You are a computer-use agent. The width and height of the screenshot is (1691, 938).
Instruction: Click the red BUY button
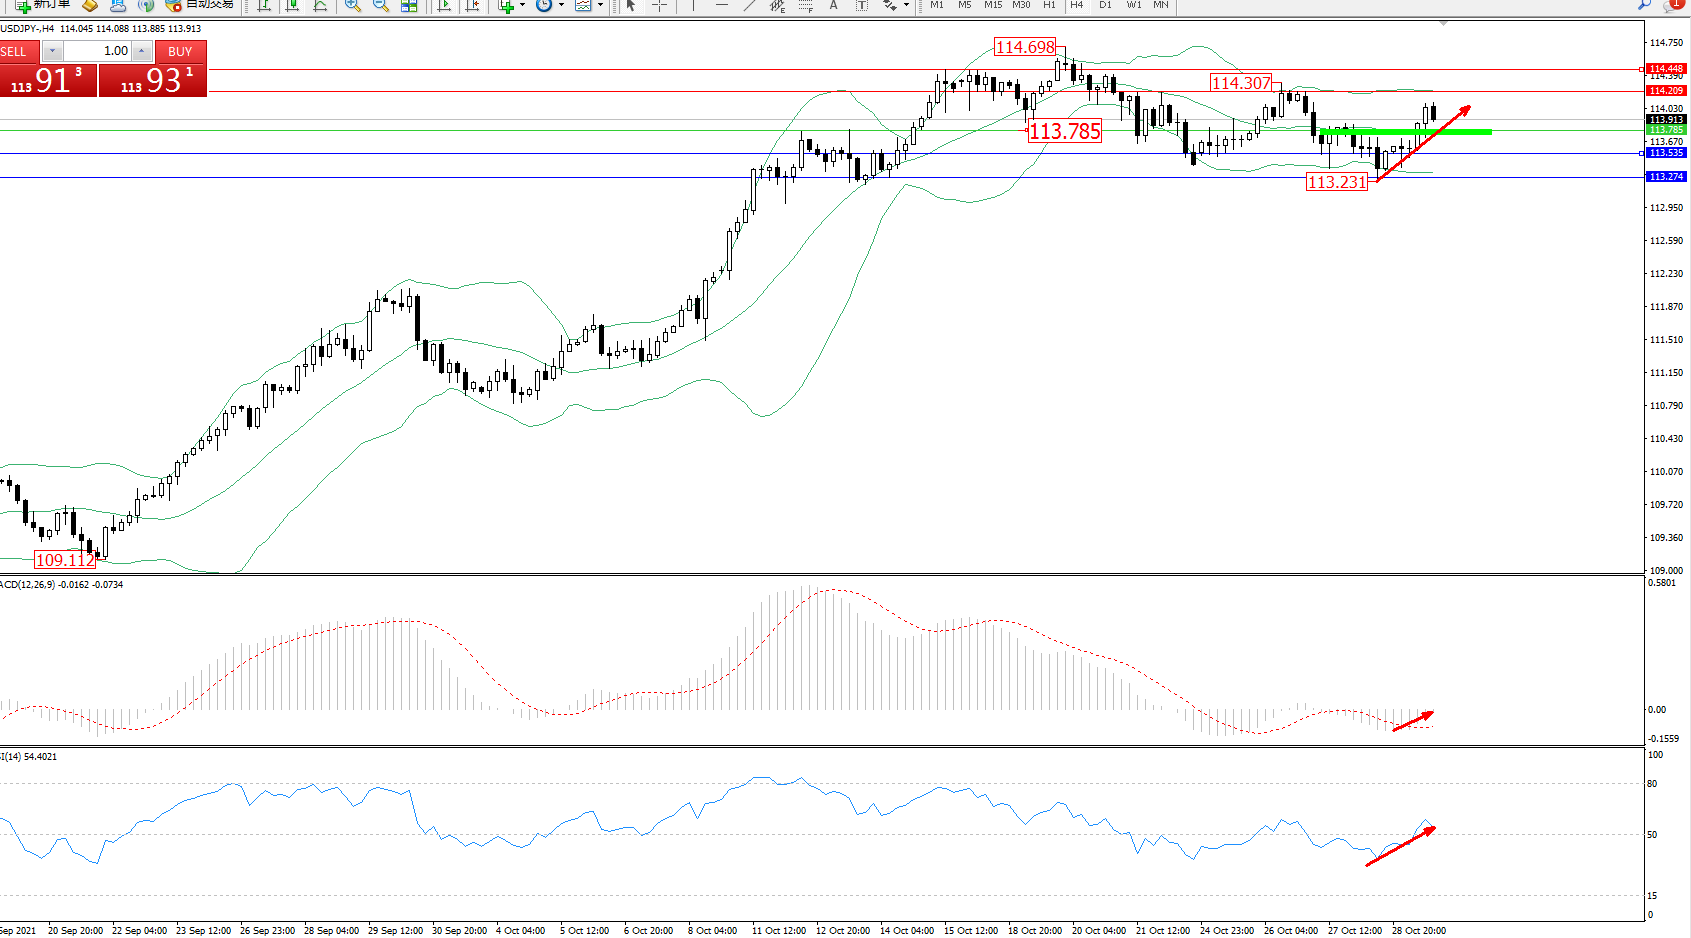[180, 52]
